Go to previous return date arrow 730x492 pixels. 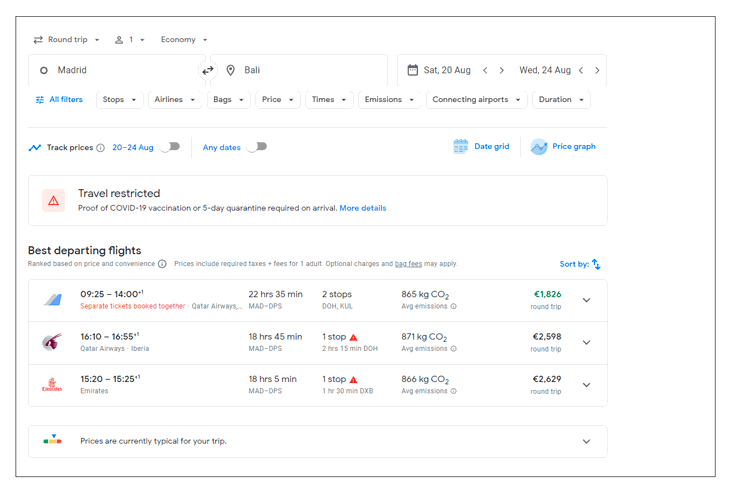(582, 70)
